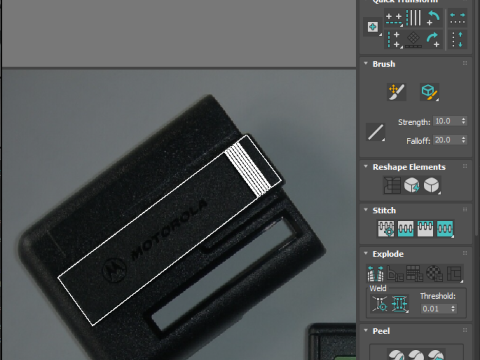Screen dimensions: 480x360
Task: Adjust the Falloff spinner arrows
Action: tap(464, 140)
